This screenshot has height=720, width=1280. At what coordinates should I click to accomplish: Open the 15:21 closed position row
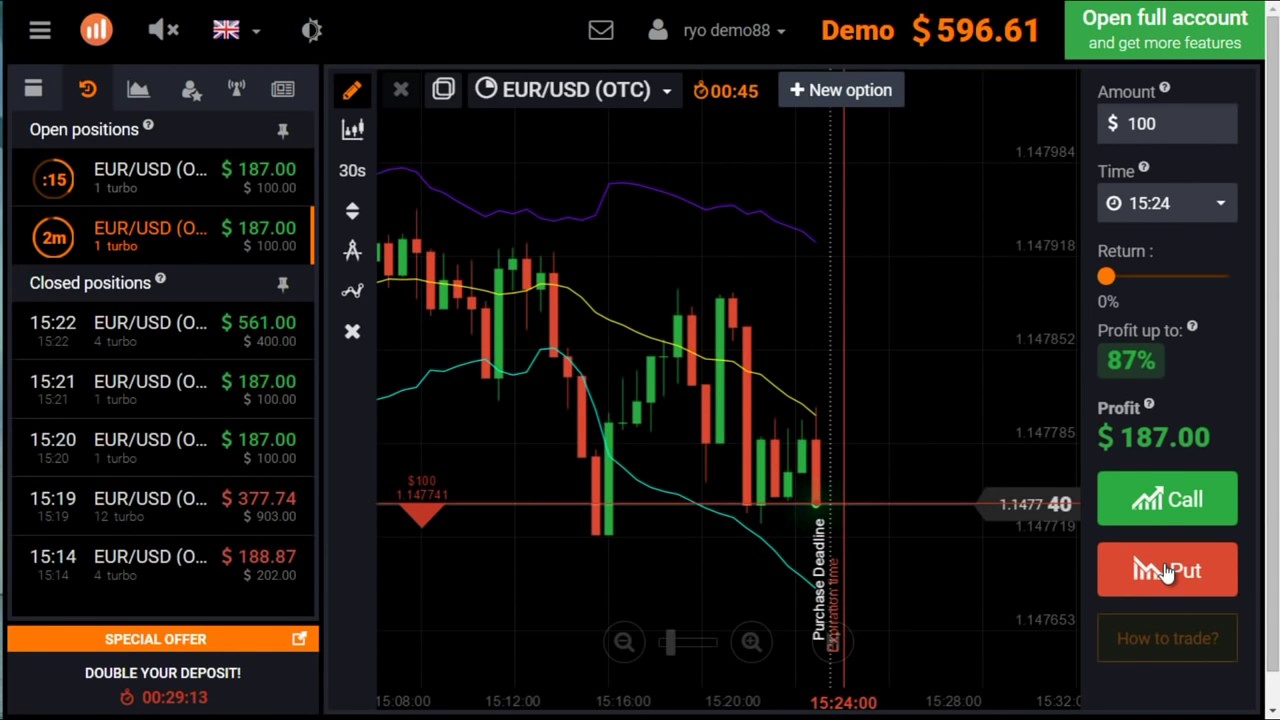tap(163, 389)
